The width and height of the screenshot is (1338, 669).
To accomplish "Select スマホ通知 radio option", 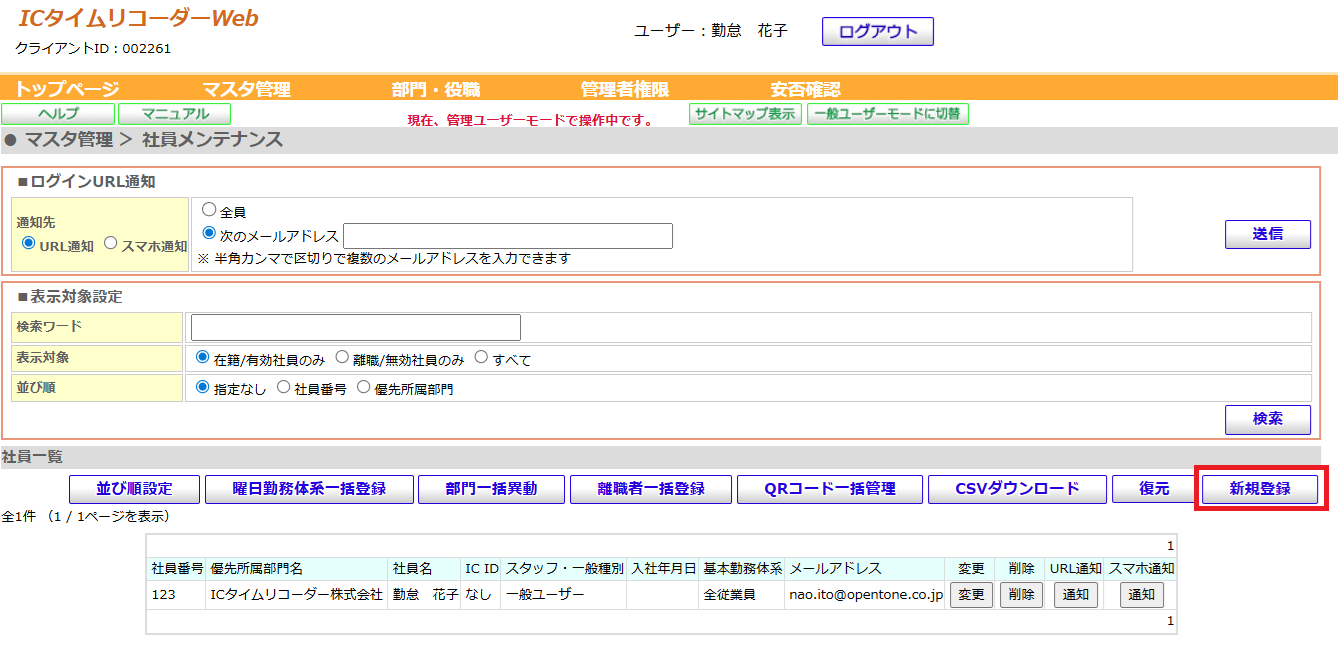I will 111,243.
